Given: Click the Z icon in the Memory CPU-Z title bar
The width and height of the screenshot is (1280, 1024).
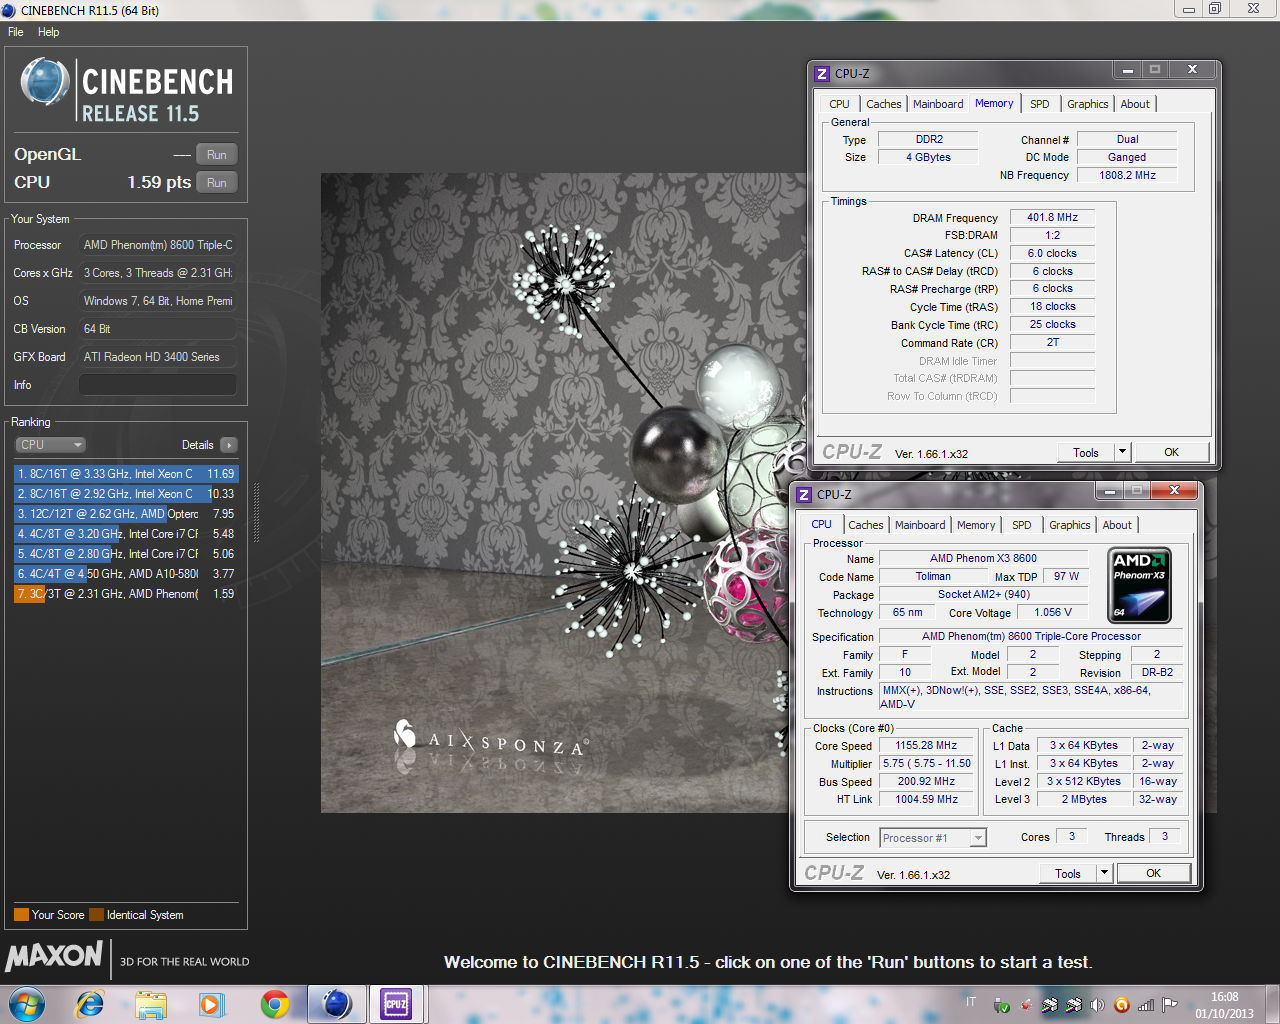Looking at the screenshot, I should 822,74.
